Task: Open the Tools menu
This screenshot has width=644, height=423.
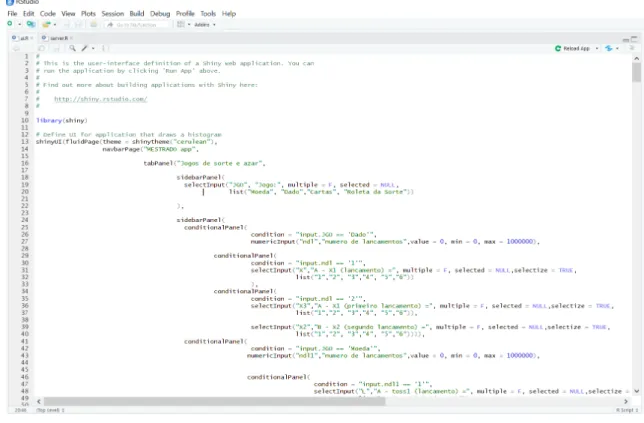Action: pyautogui.click(x=208, y=14)
